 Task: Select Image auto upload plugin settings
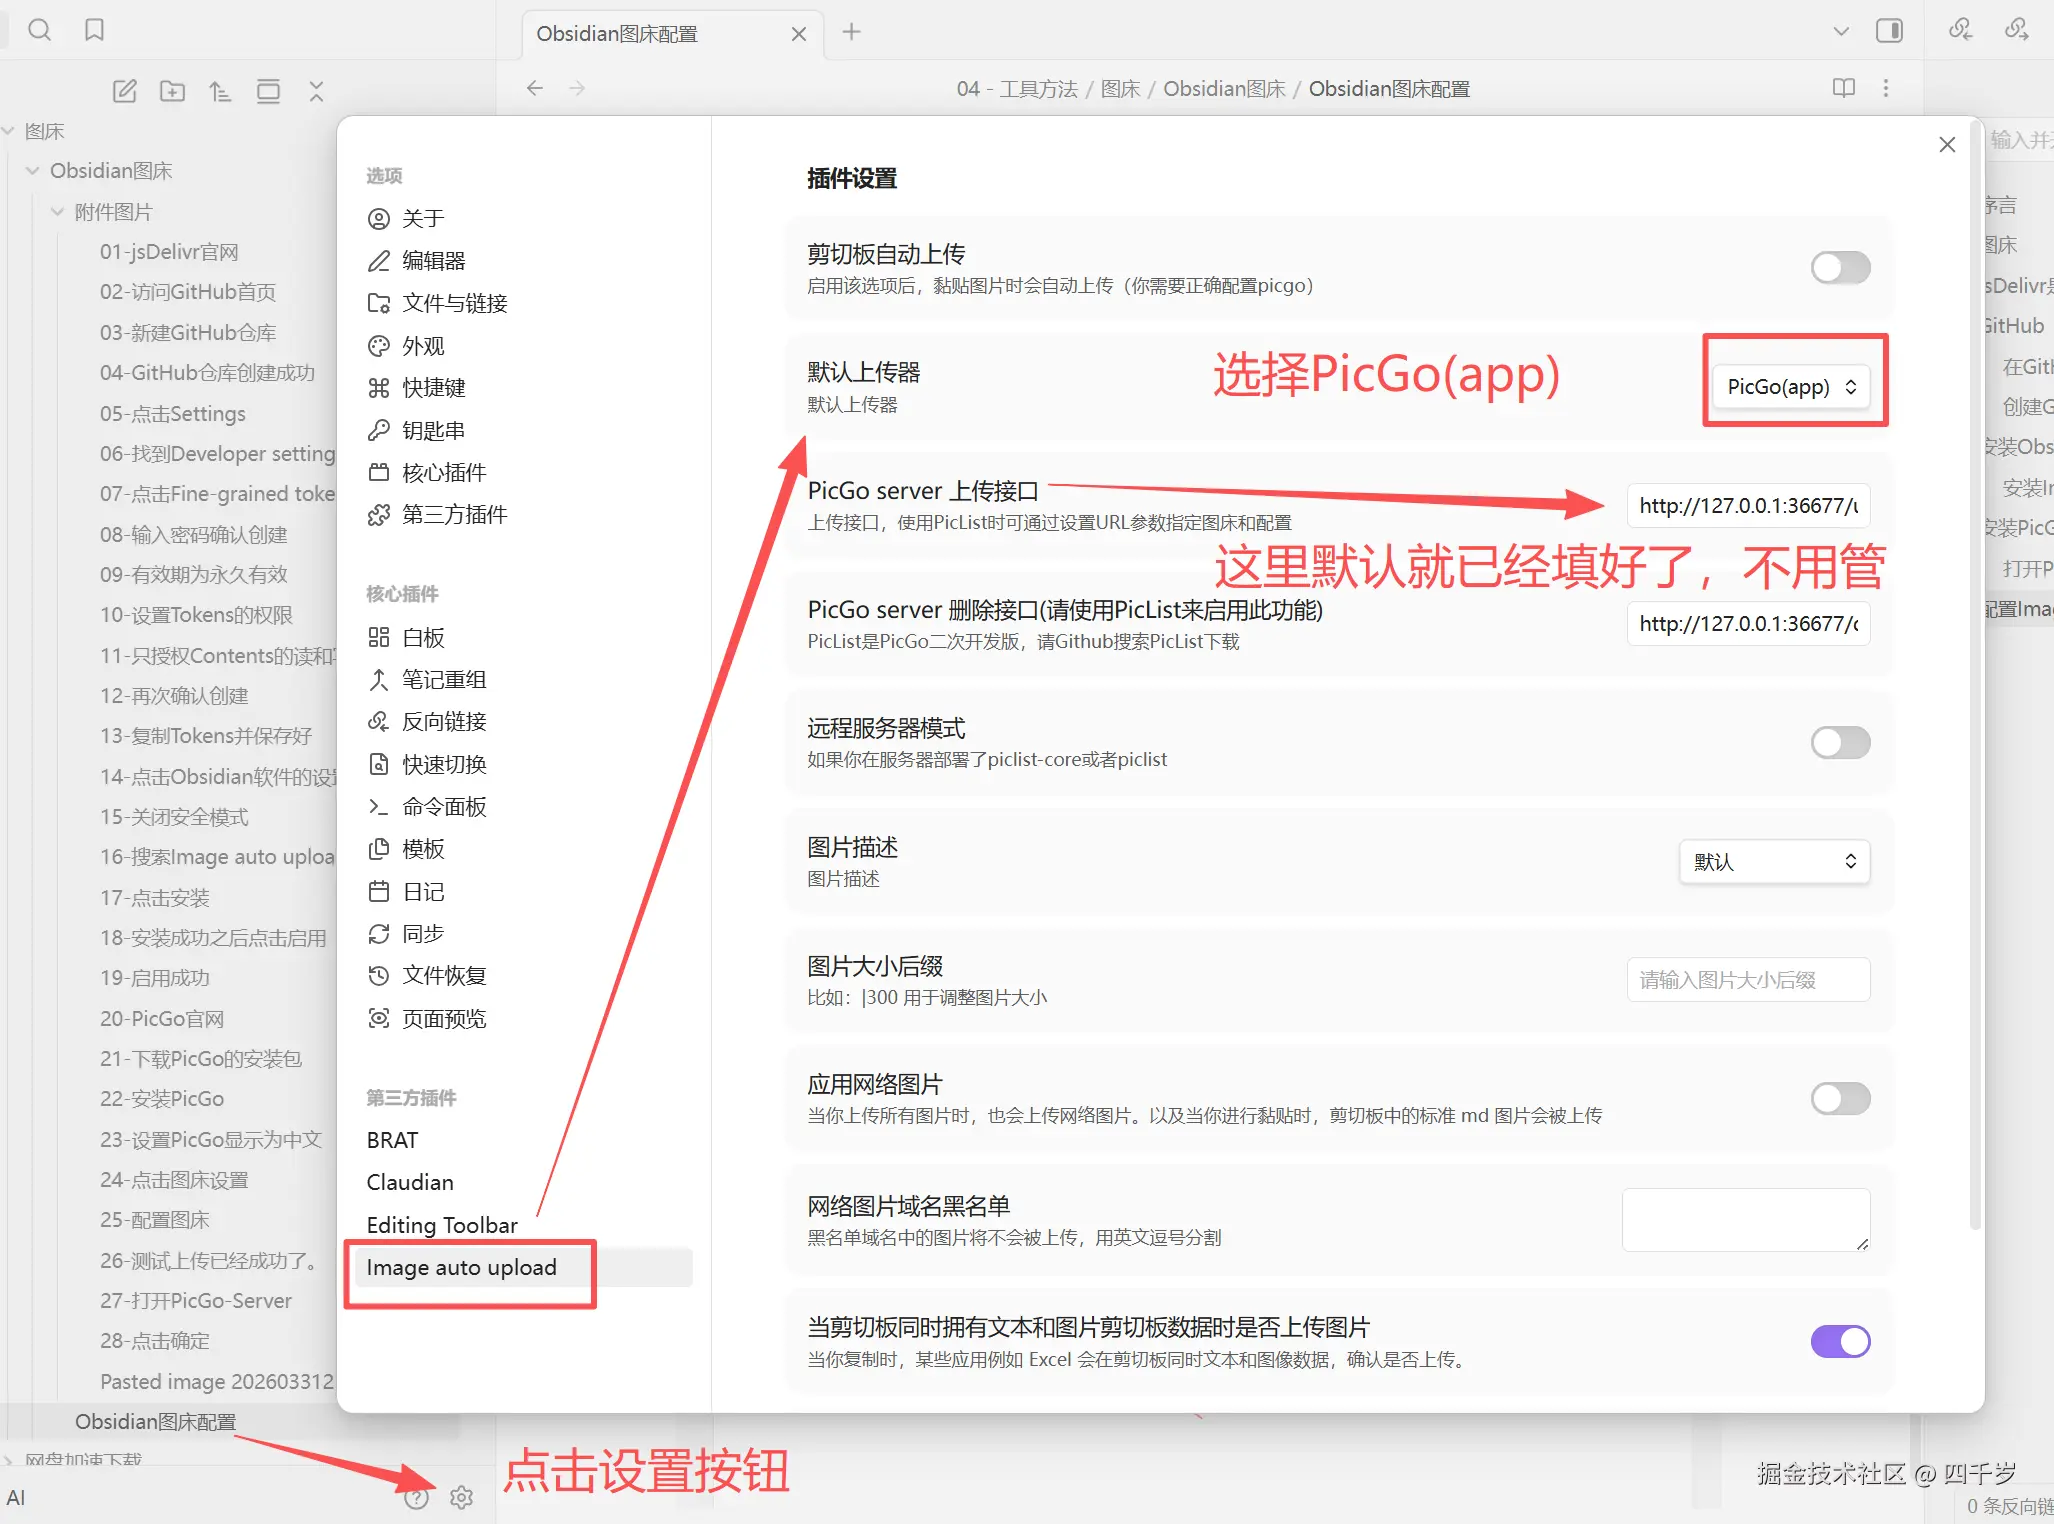(x=461, y=1266)
